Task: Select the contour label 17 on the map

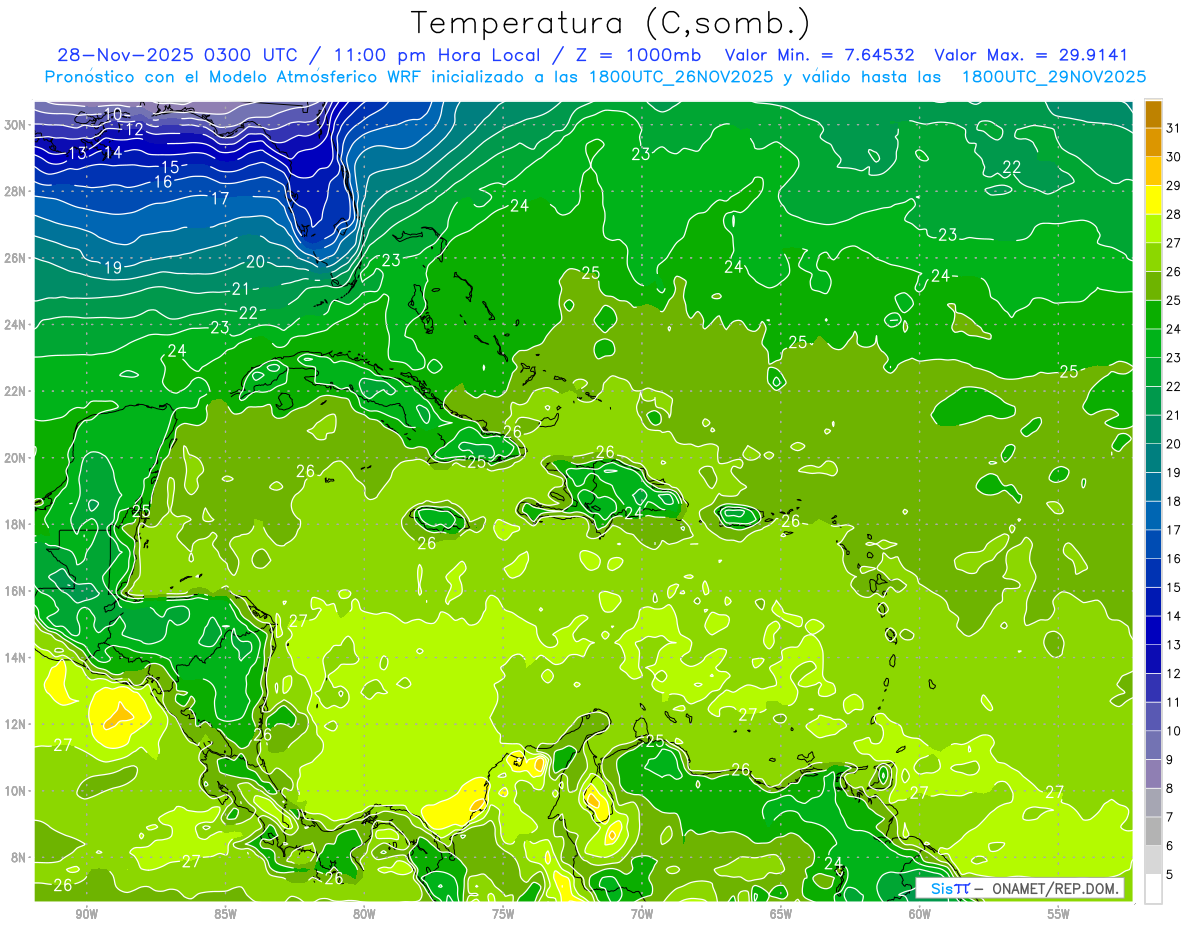Action: 220,198
